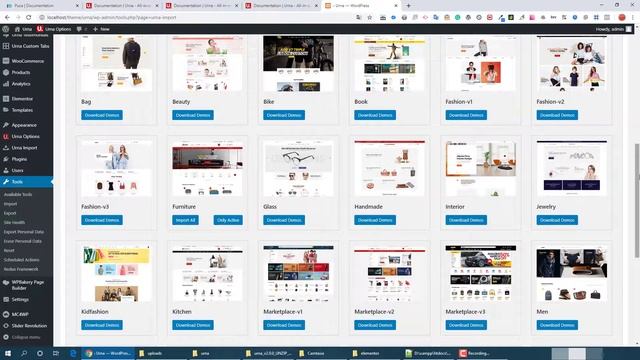Open a new browser tab
Screen dimensions: 640x360
(408, 6)
